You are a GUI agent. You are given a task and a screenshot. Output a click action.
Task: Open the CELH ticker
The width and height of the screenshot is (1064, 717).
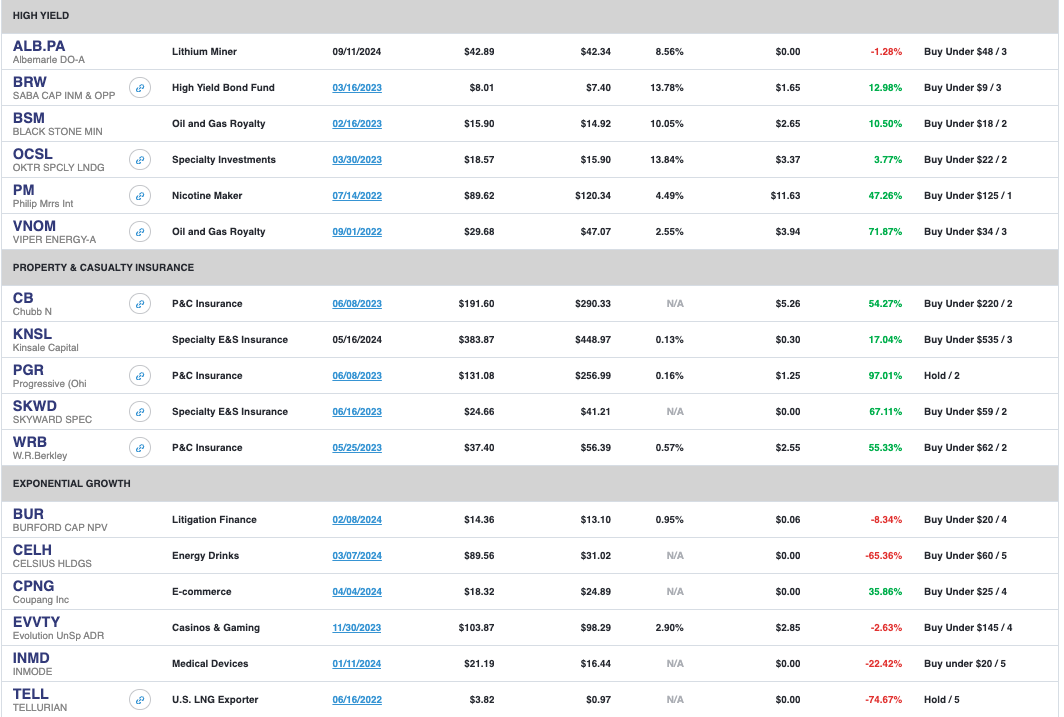coord(33,550)
